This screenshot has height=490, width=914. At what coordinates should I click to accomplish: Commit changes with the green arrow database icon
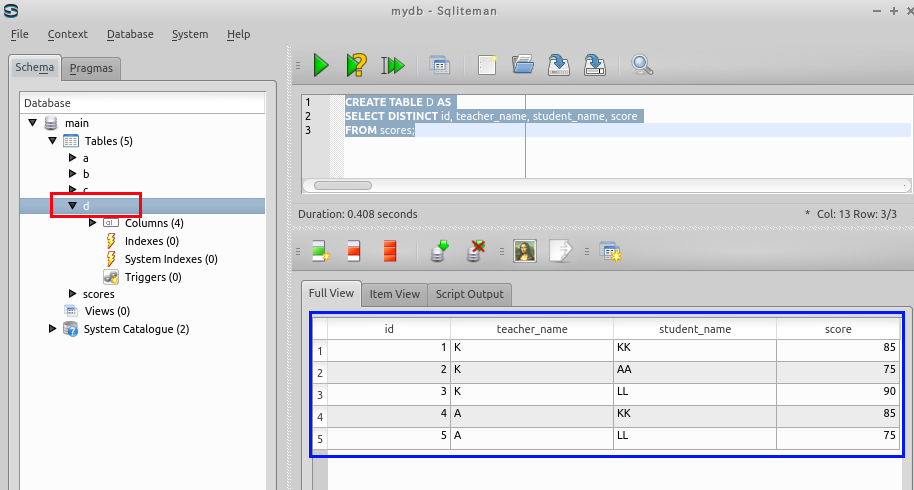click(439, 251)
